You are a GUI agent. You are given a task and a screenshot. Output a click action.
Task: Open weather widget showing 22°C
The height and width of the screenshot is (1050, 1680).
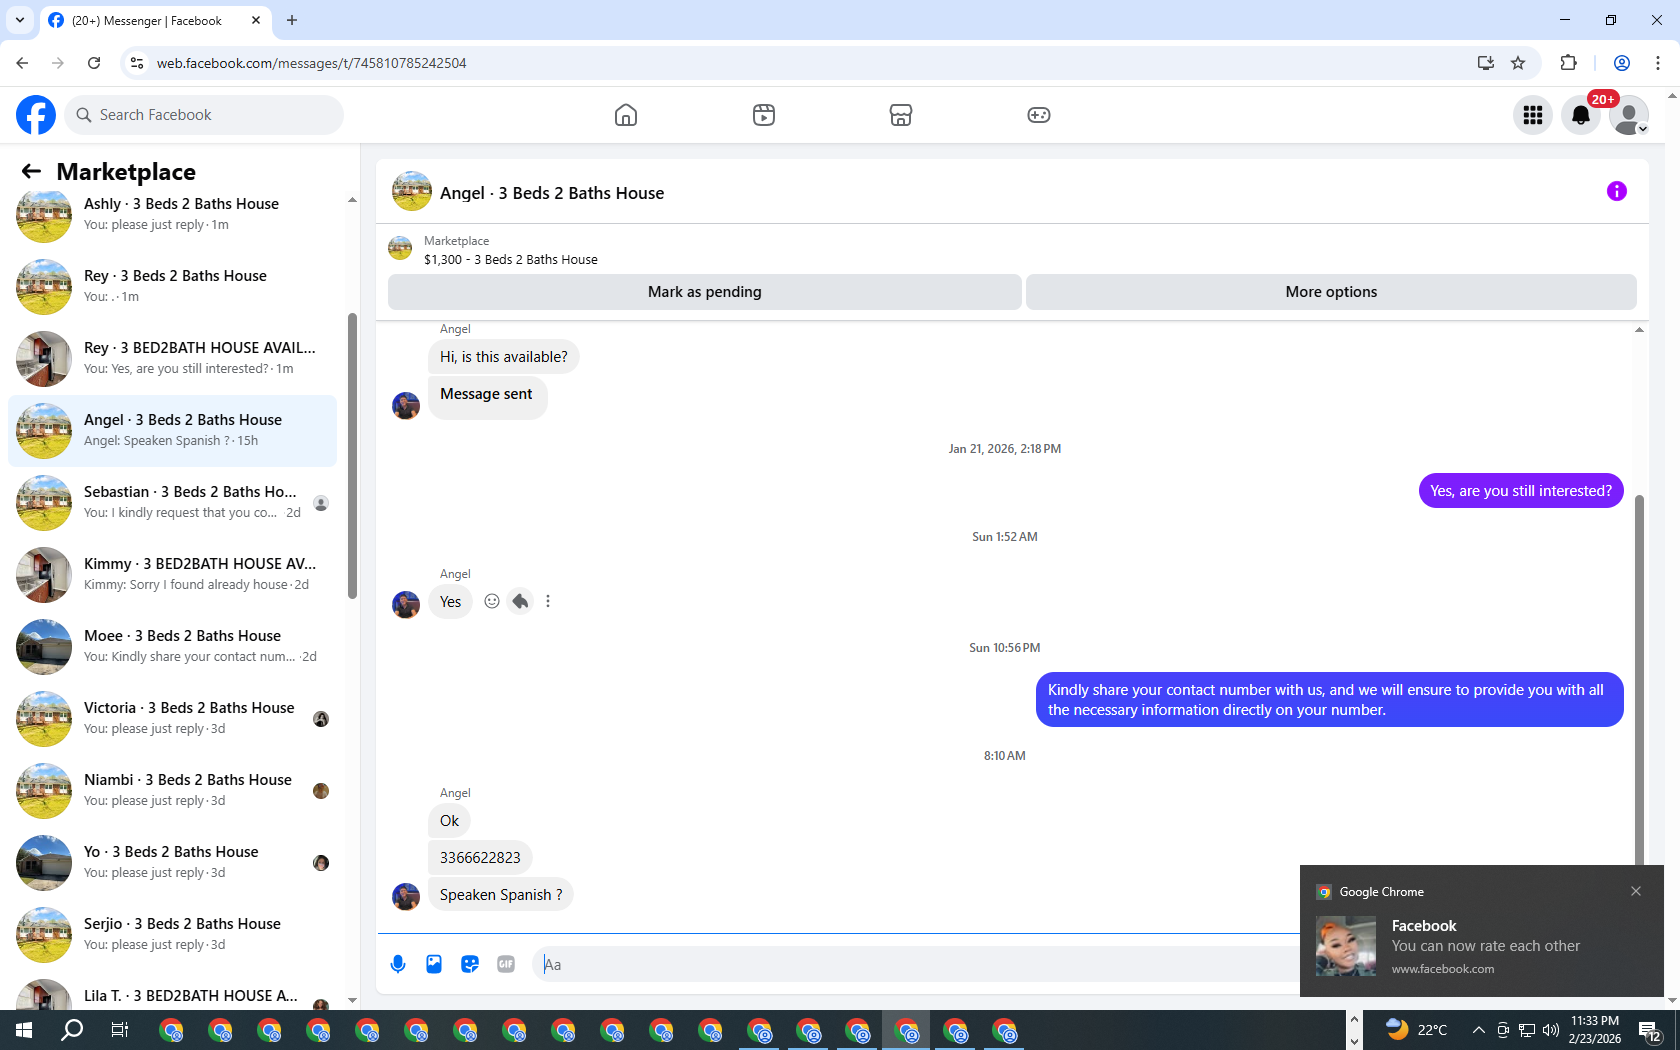click(1416, 1030)
